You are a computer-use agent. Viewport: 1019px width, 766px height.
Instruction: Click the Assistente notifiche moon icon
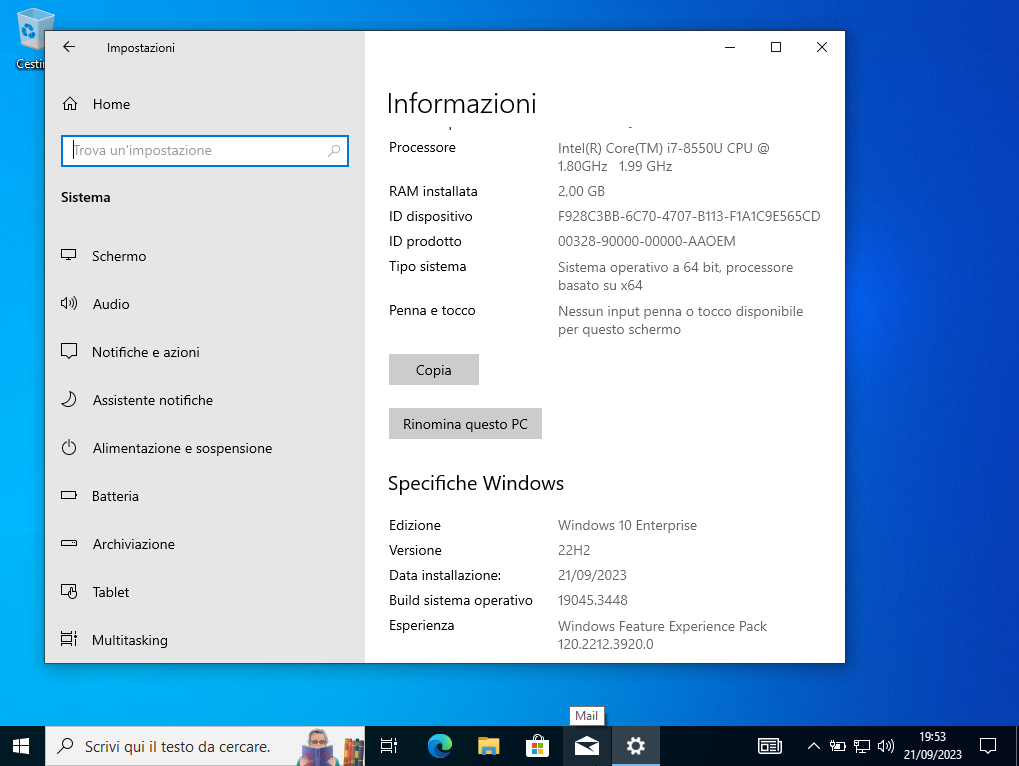click(69, 400)
